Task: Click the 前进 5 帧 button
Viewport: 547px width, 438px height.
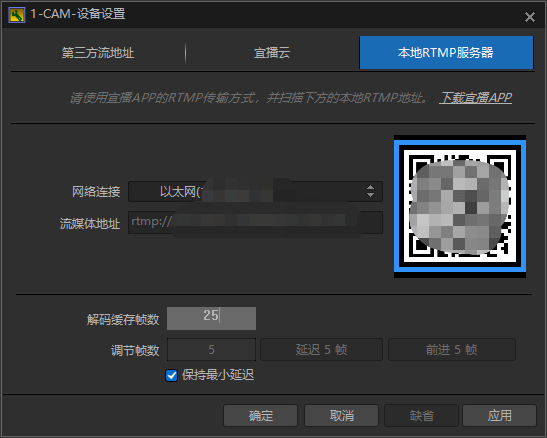Action: point(452,349)
